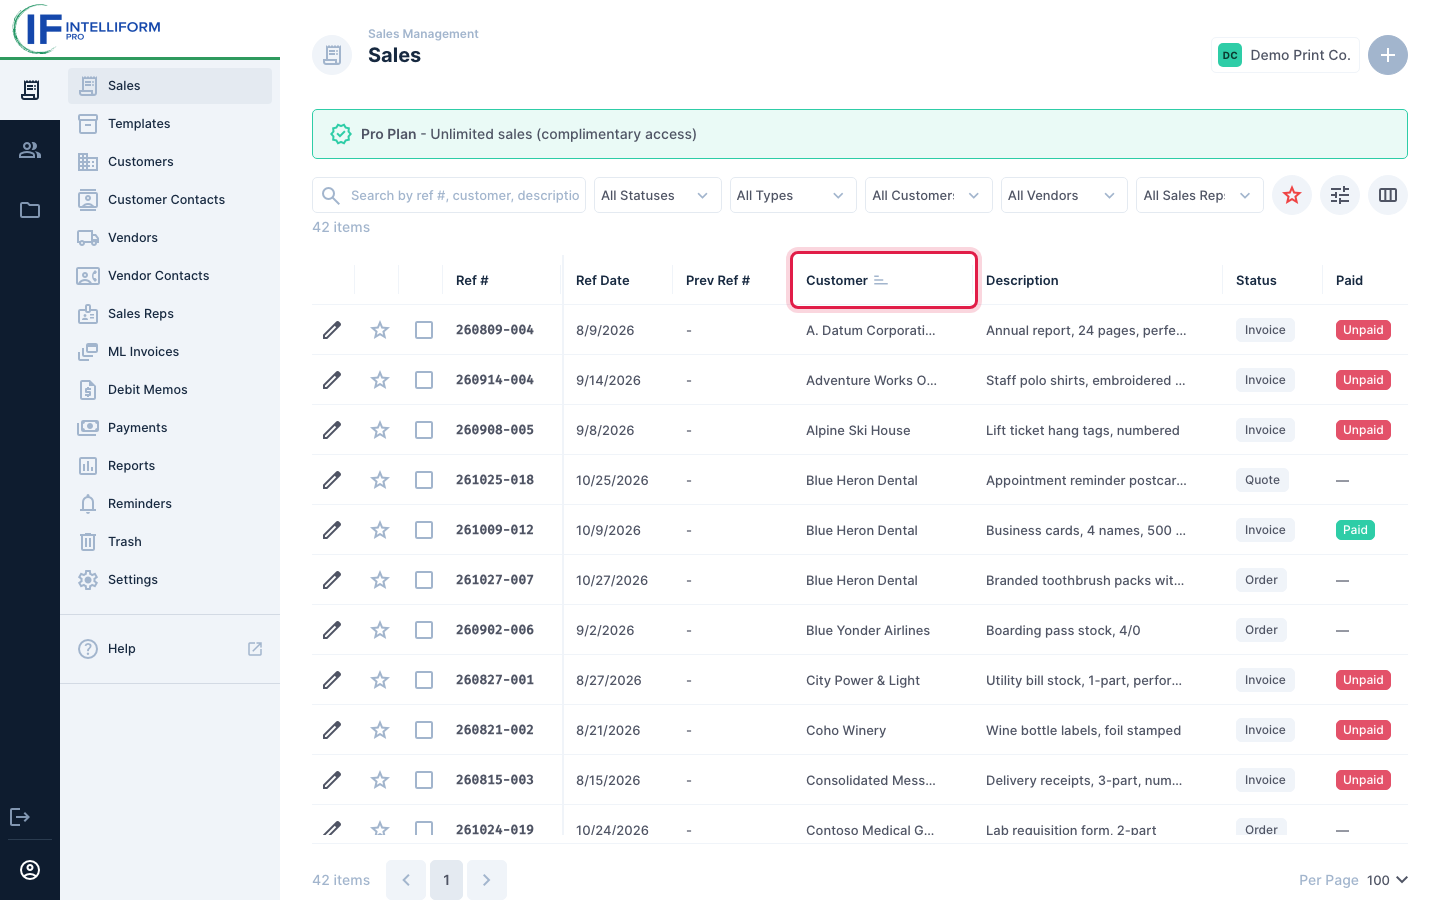Open the folder section in the left rail
The height and width of the screenshot is (900, 1440).
pyautogui.click(x=30, y=210)
